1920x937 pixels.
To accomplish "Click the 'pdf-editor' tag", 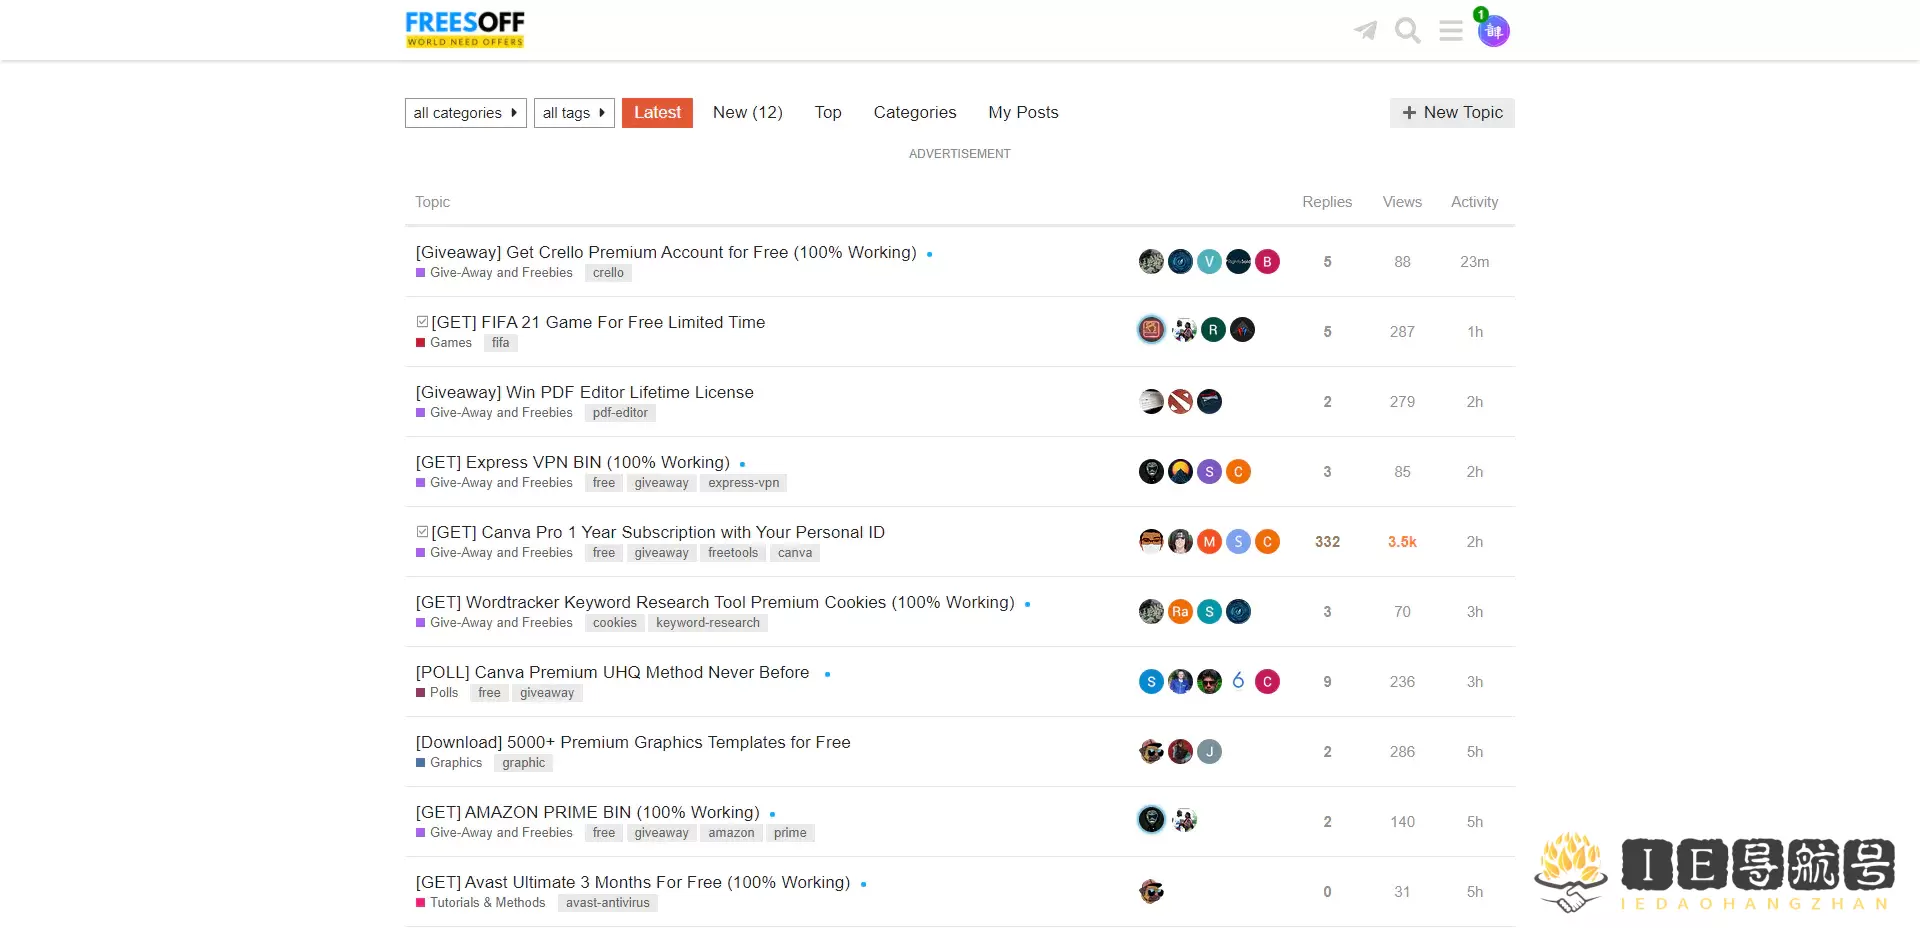I will (620, 413).
